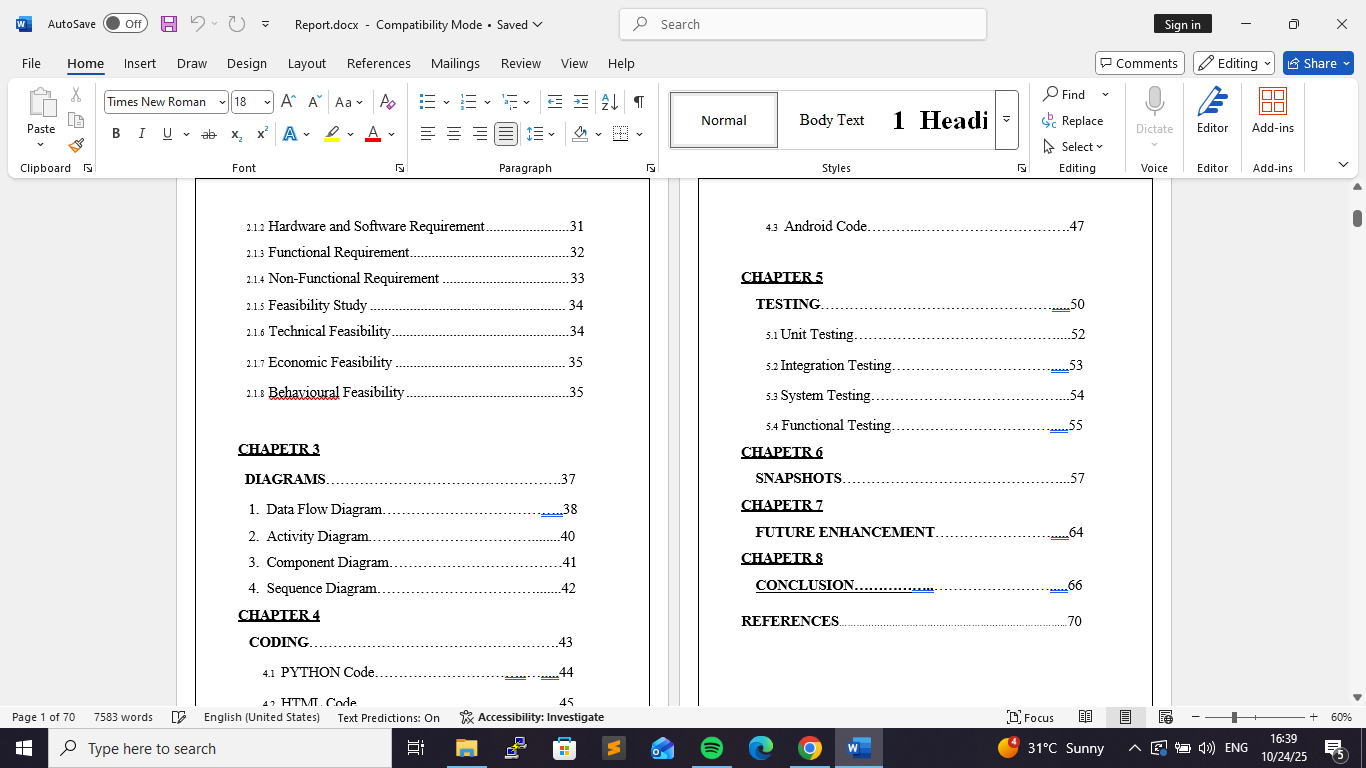Click the Format Painter brush icon

76,145
